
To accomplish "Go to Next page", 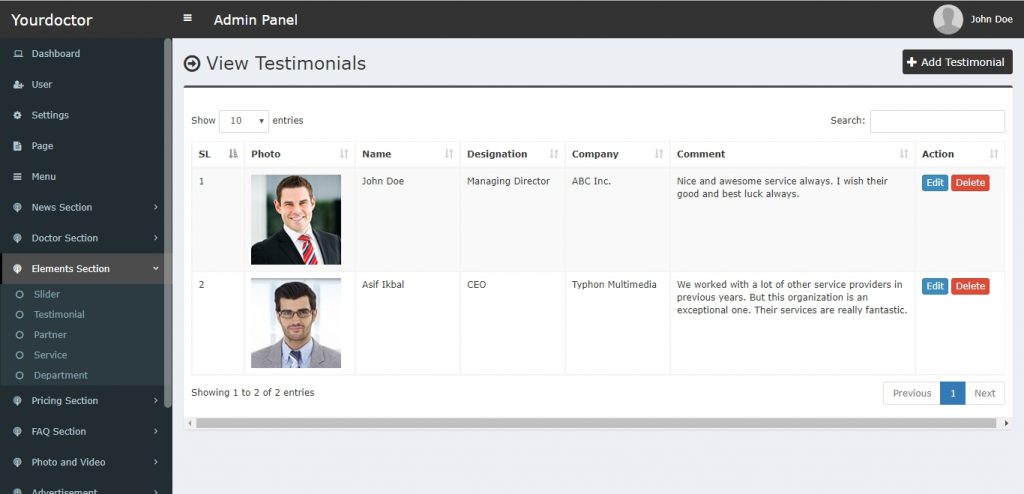I will click(x=985, y=393).
